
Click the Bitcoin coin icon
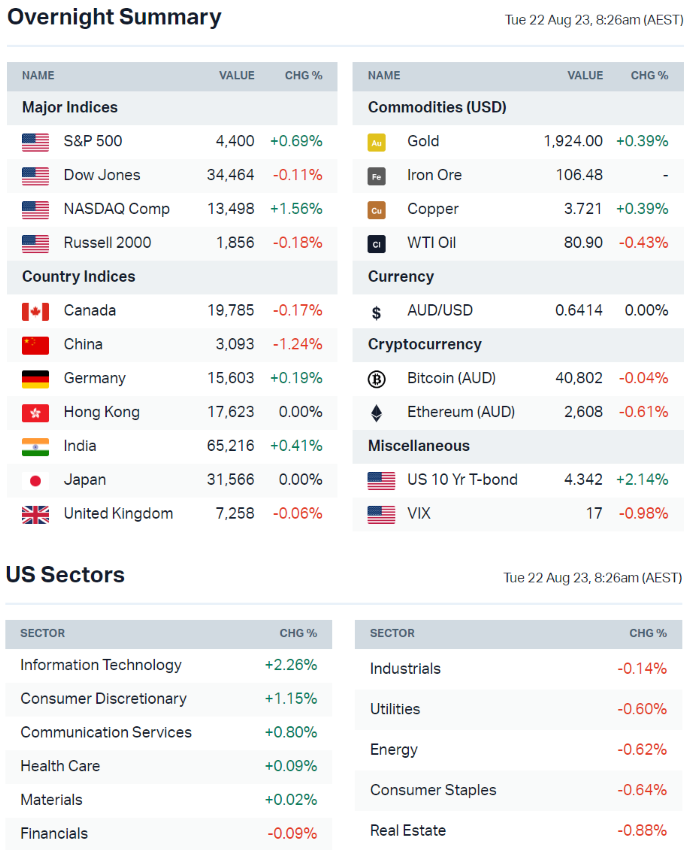[x=377, y=379]
